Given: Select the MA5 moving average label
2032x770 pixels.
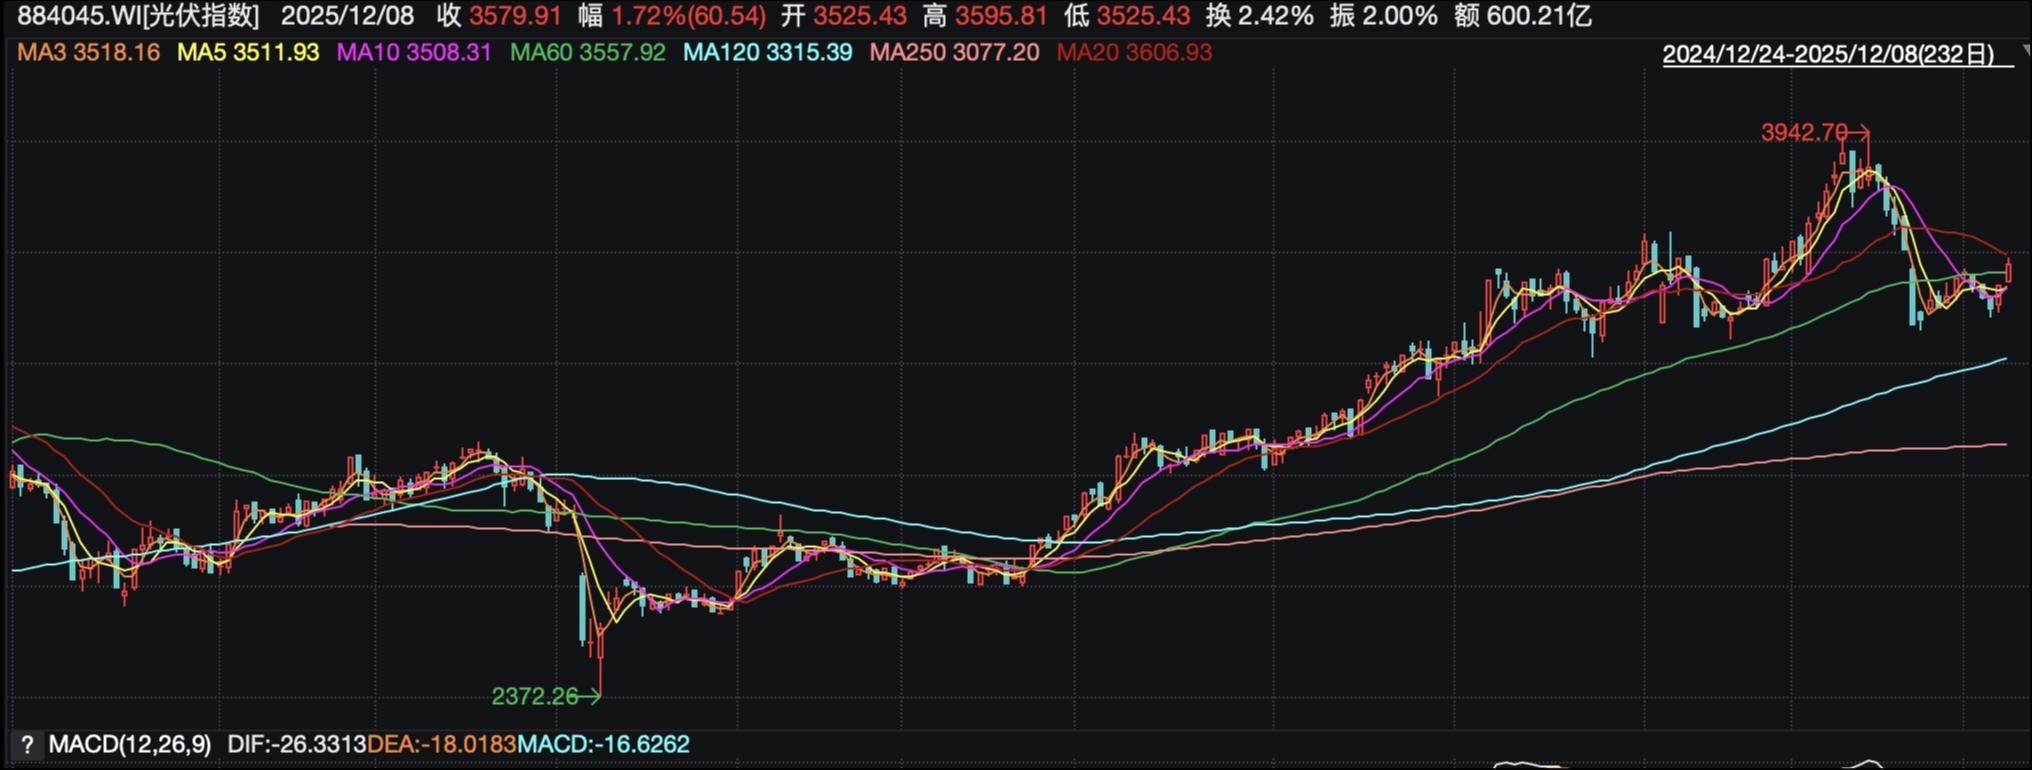Looking at the screenshot, I should click(248, 52).
